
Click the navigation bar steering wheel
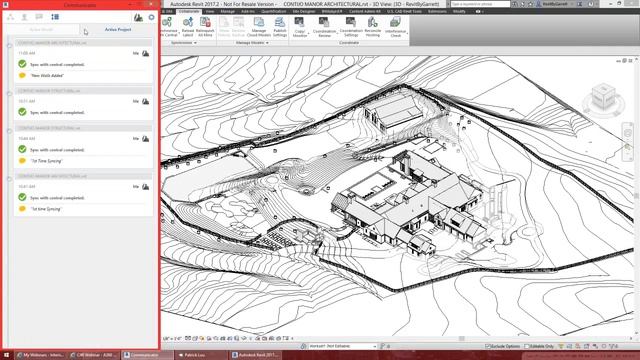(628, 133)
